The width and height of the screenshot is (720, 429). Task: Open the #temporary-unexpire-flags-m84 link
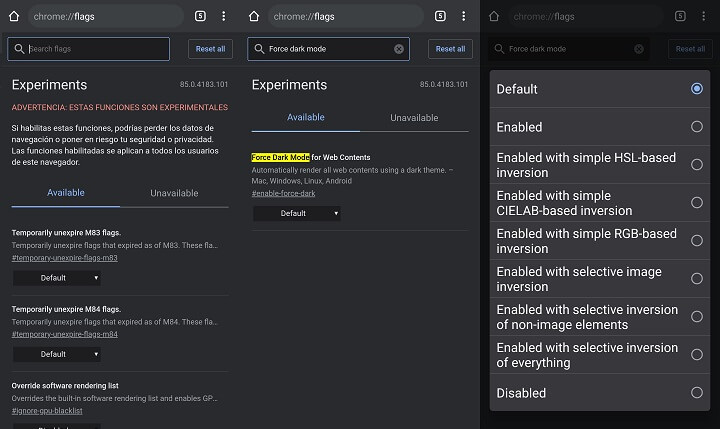[64, 334]
